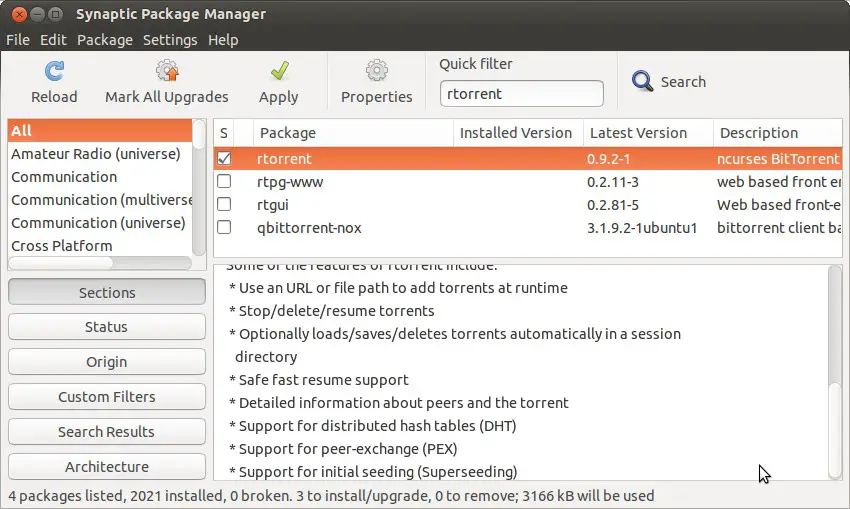Select the qbittorrent-nox package row

(x=527, y=227)
